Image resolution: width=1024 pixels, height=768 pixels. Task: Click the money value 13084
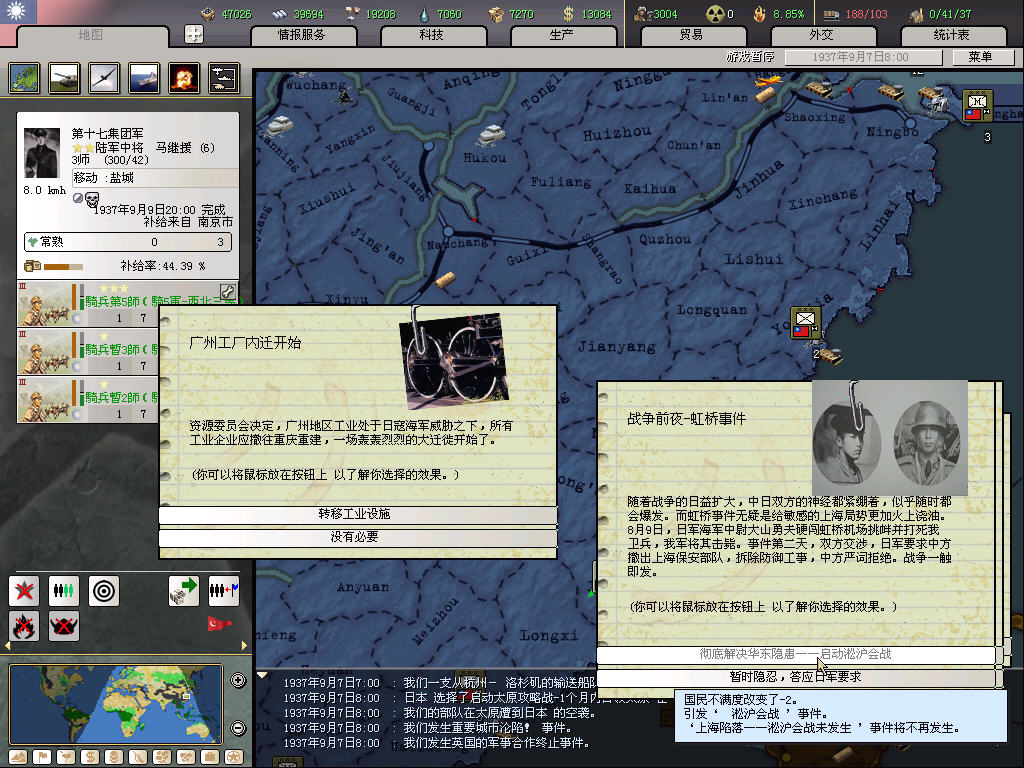596,14
